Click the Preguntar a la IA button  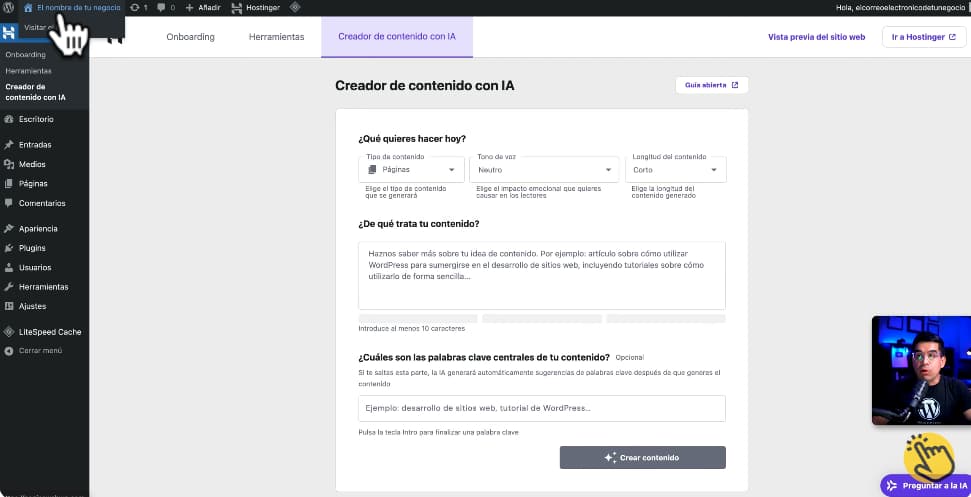tap(926, 486)
